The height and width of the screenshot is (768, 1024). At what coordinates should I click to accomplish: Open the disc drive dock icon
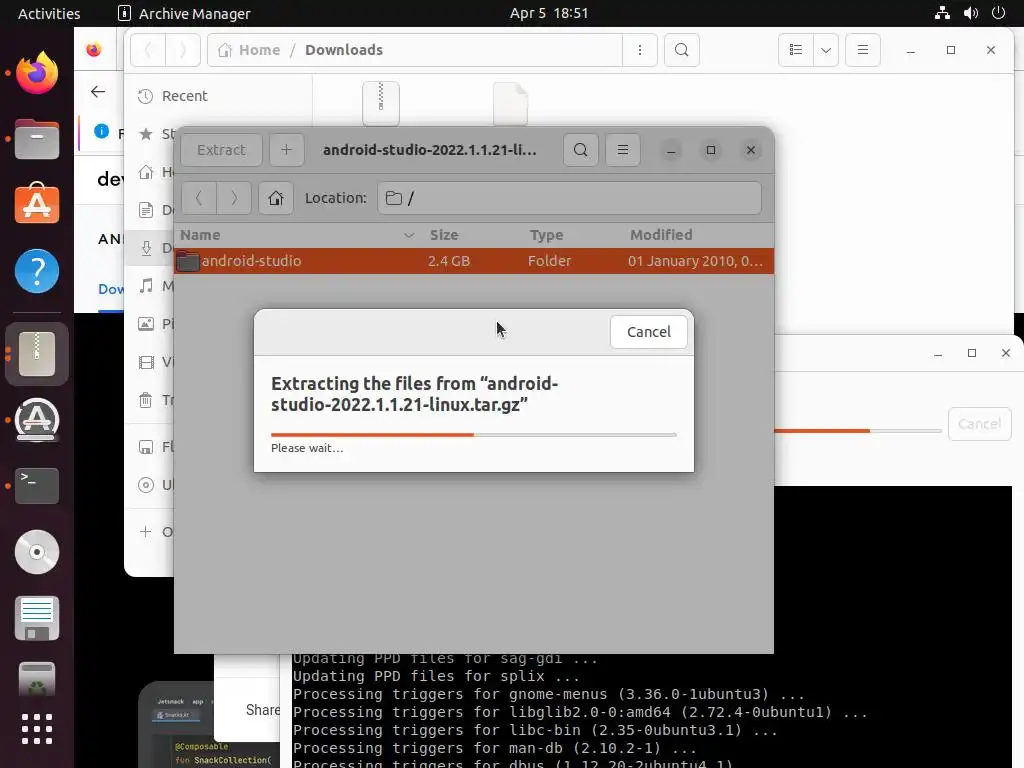point(37,552)
